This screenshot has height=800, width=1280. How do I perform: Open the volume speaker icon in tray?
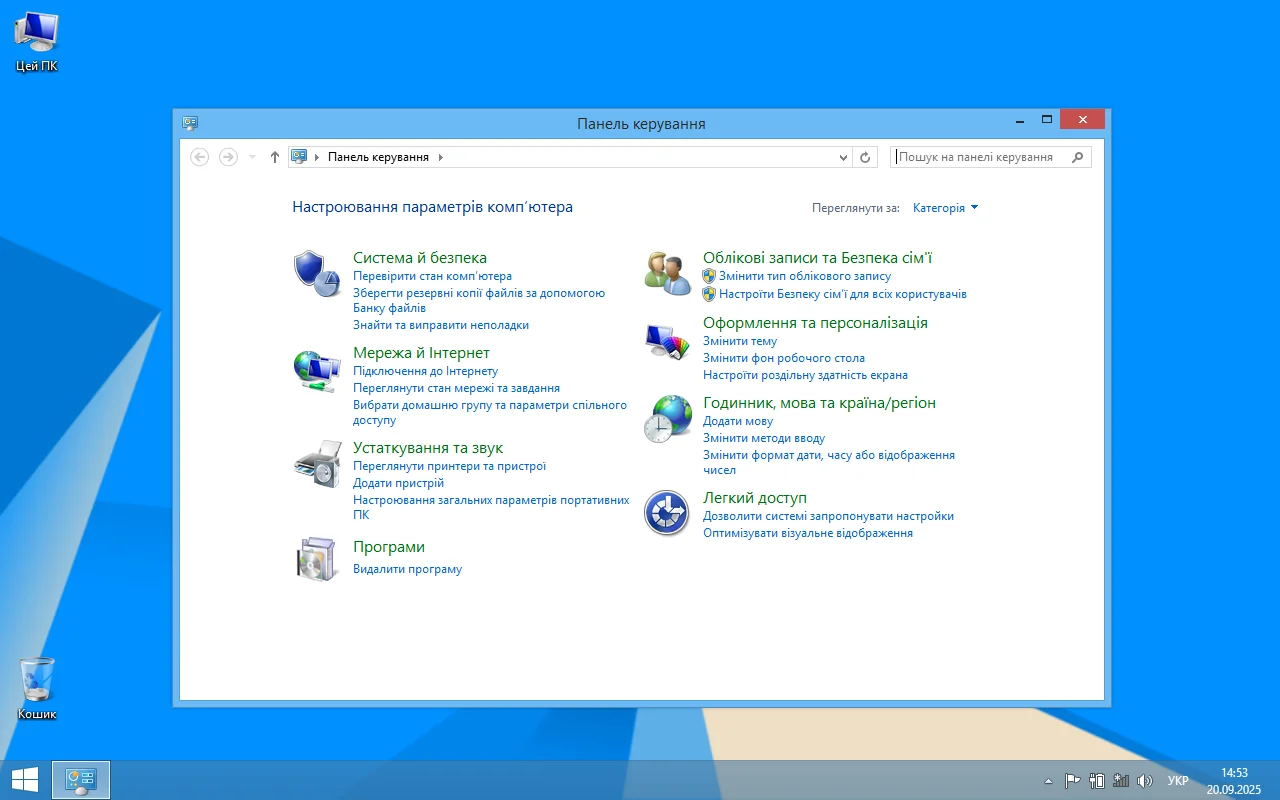[x=1145, y=781]
